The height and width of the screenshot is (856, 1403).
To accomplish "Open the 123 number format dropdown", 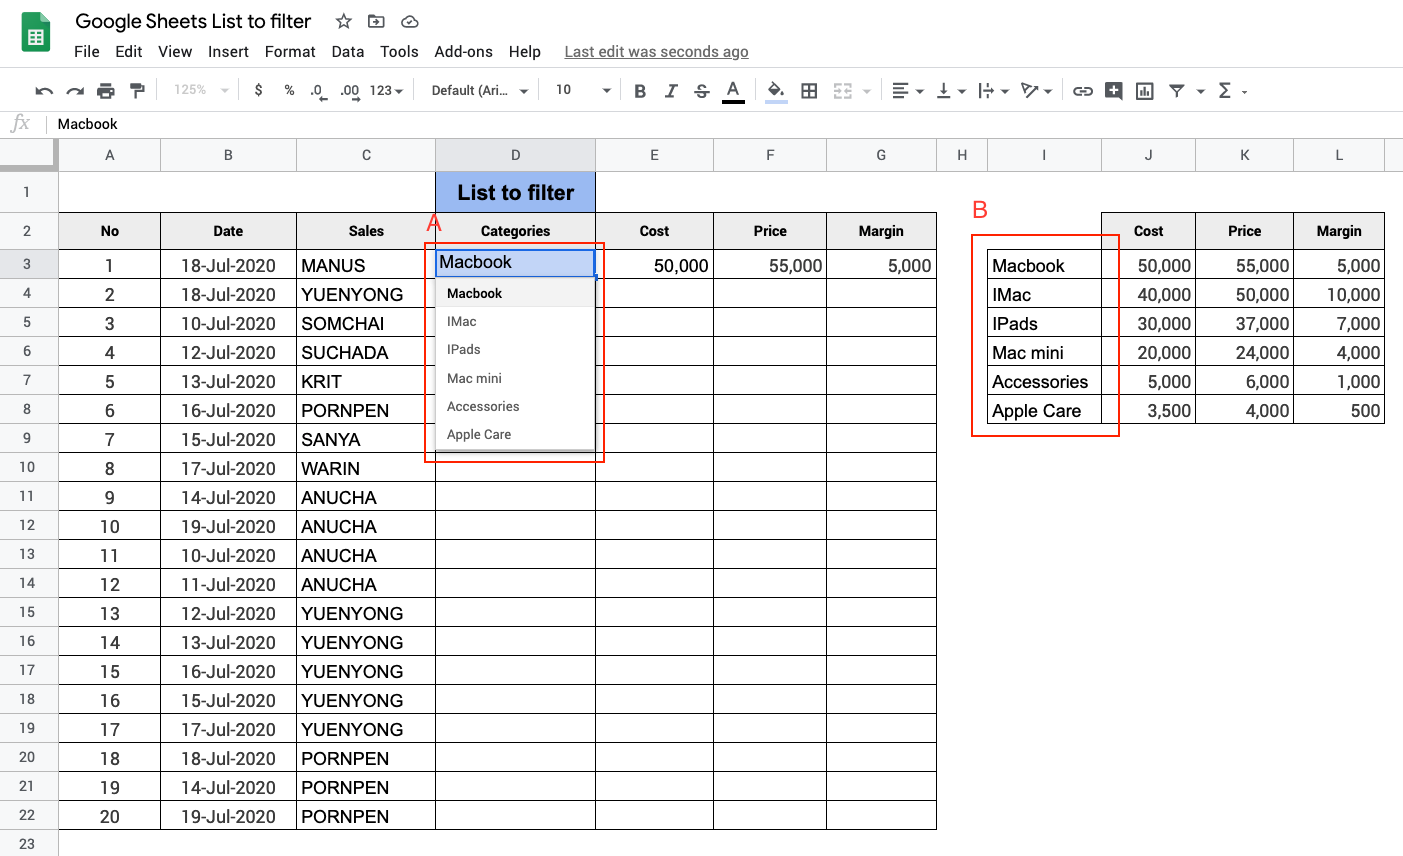I will [386, 91].
